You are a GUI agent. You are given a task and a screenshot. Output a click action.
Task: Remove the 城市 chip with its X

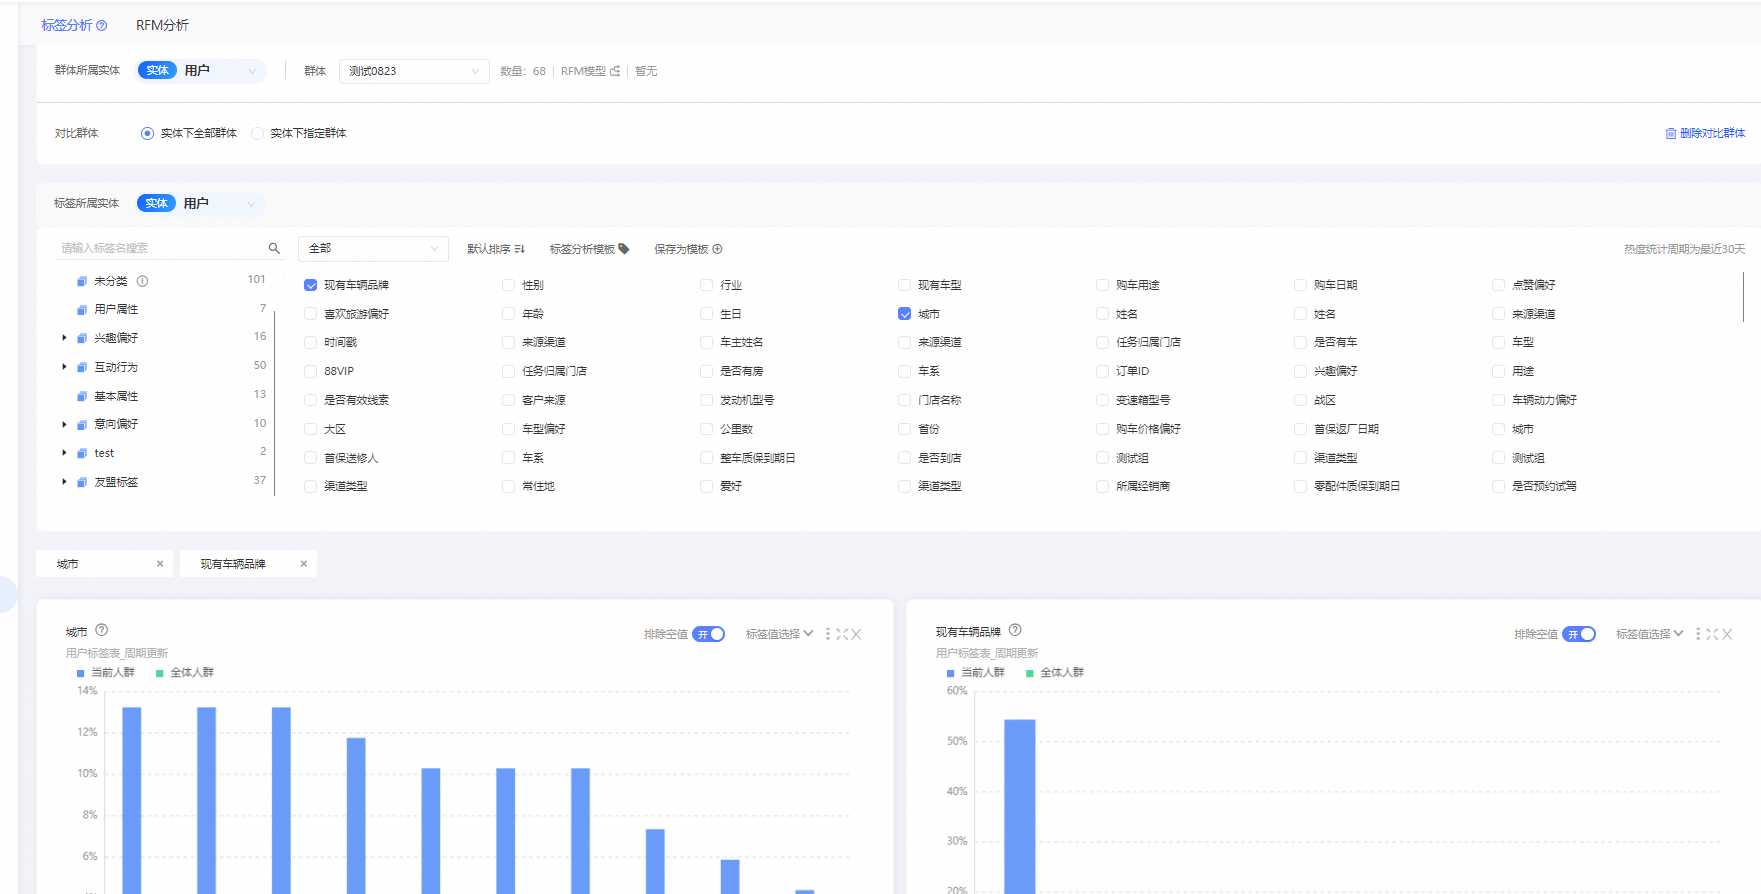160,564
